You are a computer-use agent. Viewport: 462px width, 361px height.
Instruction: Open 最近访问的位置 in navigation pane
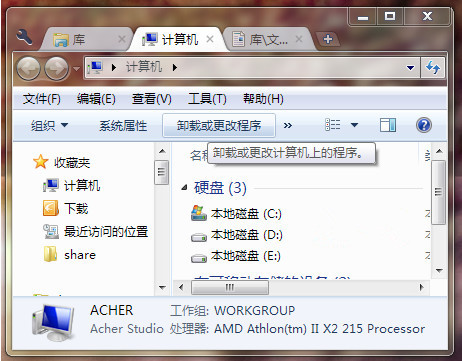point(106,232)
